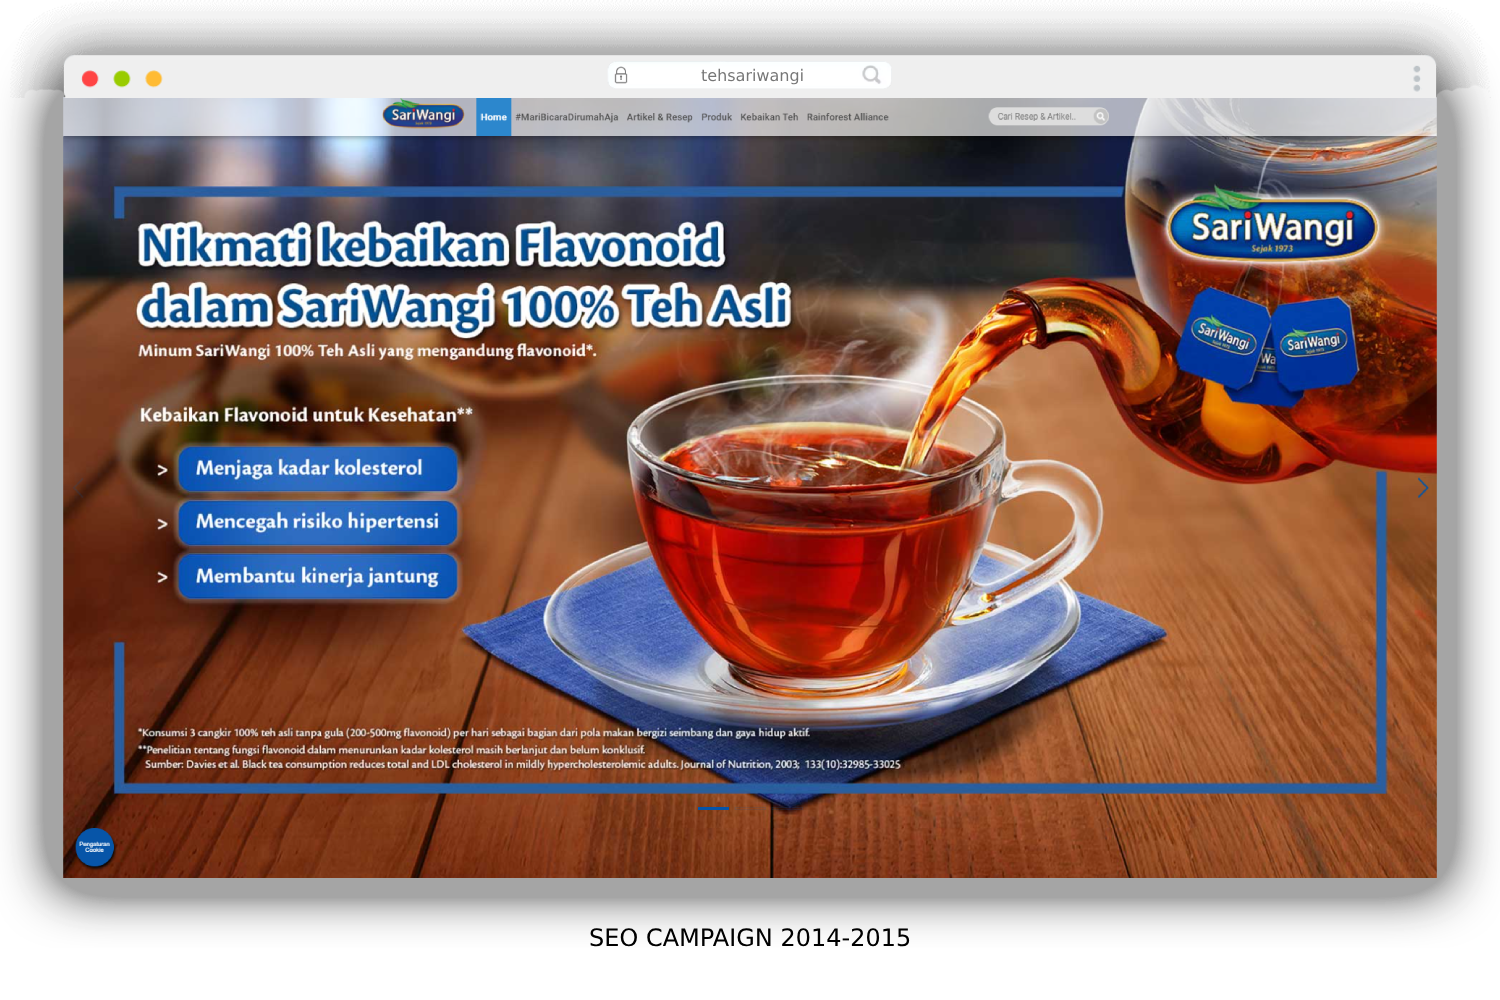Open the Pengaturan Cookie round button
The image size is (1500, 1000).
95,847
